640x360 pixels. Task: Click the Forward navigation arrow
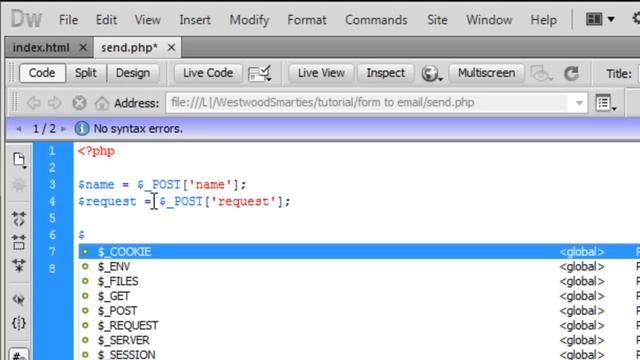click(55, 103)
